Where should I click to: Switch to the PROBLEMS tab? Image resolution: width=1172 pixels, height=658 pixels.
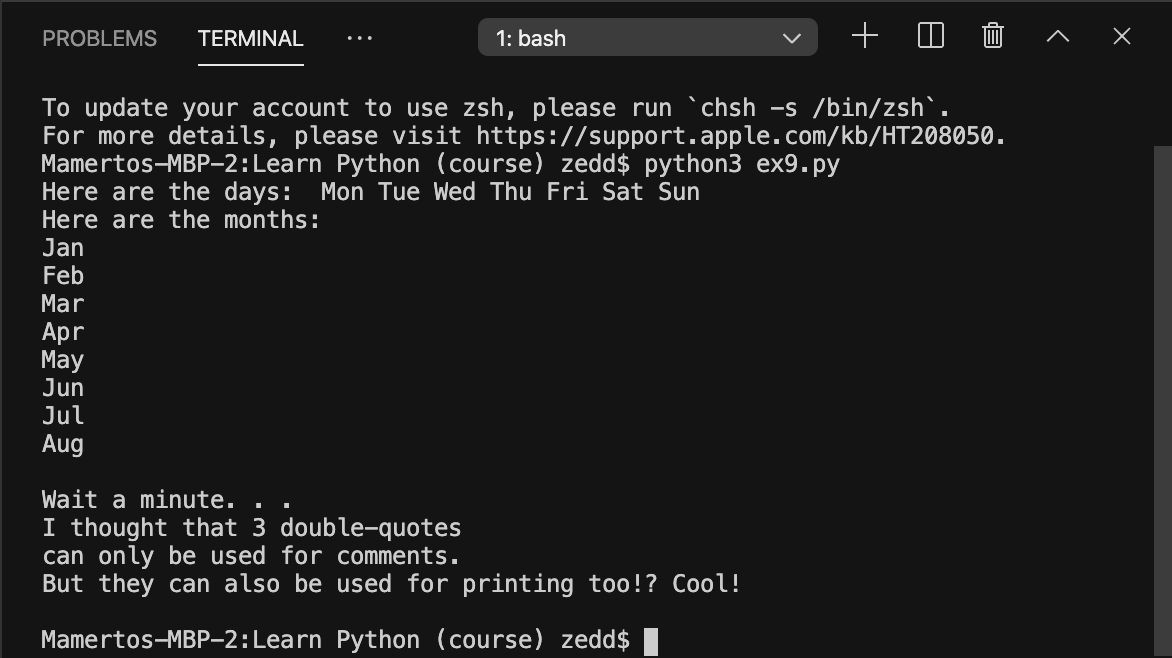[99, 38]
